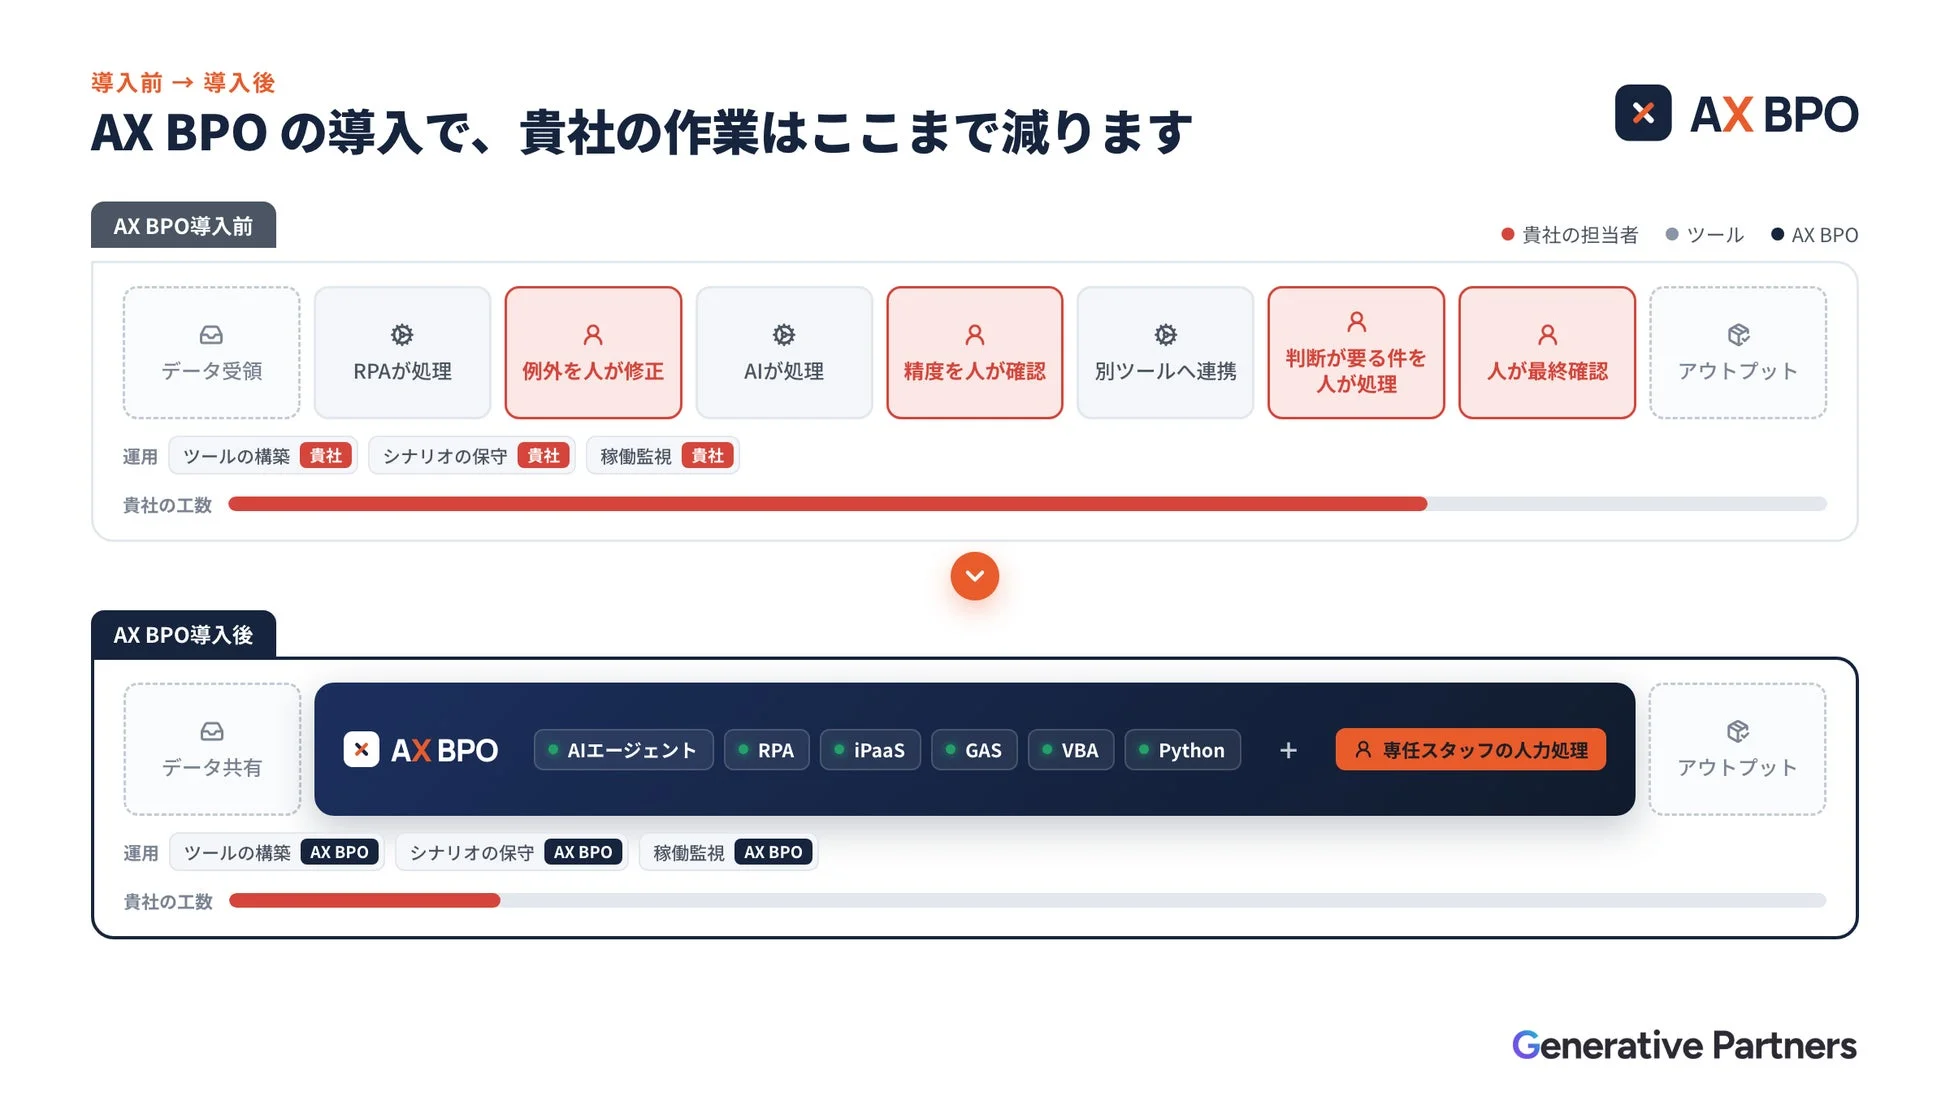Click the dark AX BPO legend dot
The width and height of the screenshot is (1950, 1097).
coord(1777,234)
